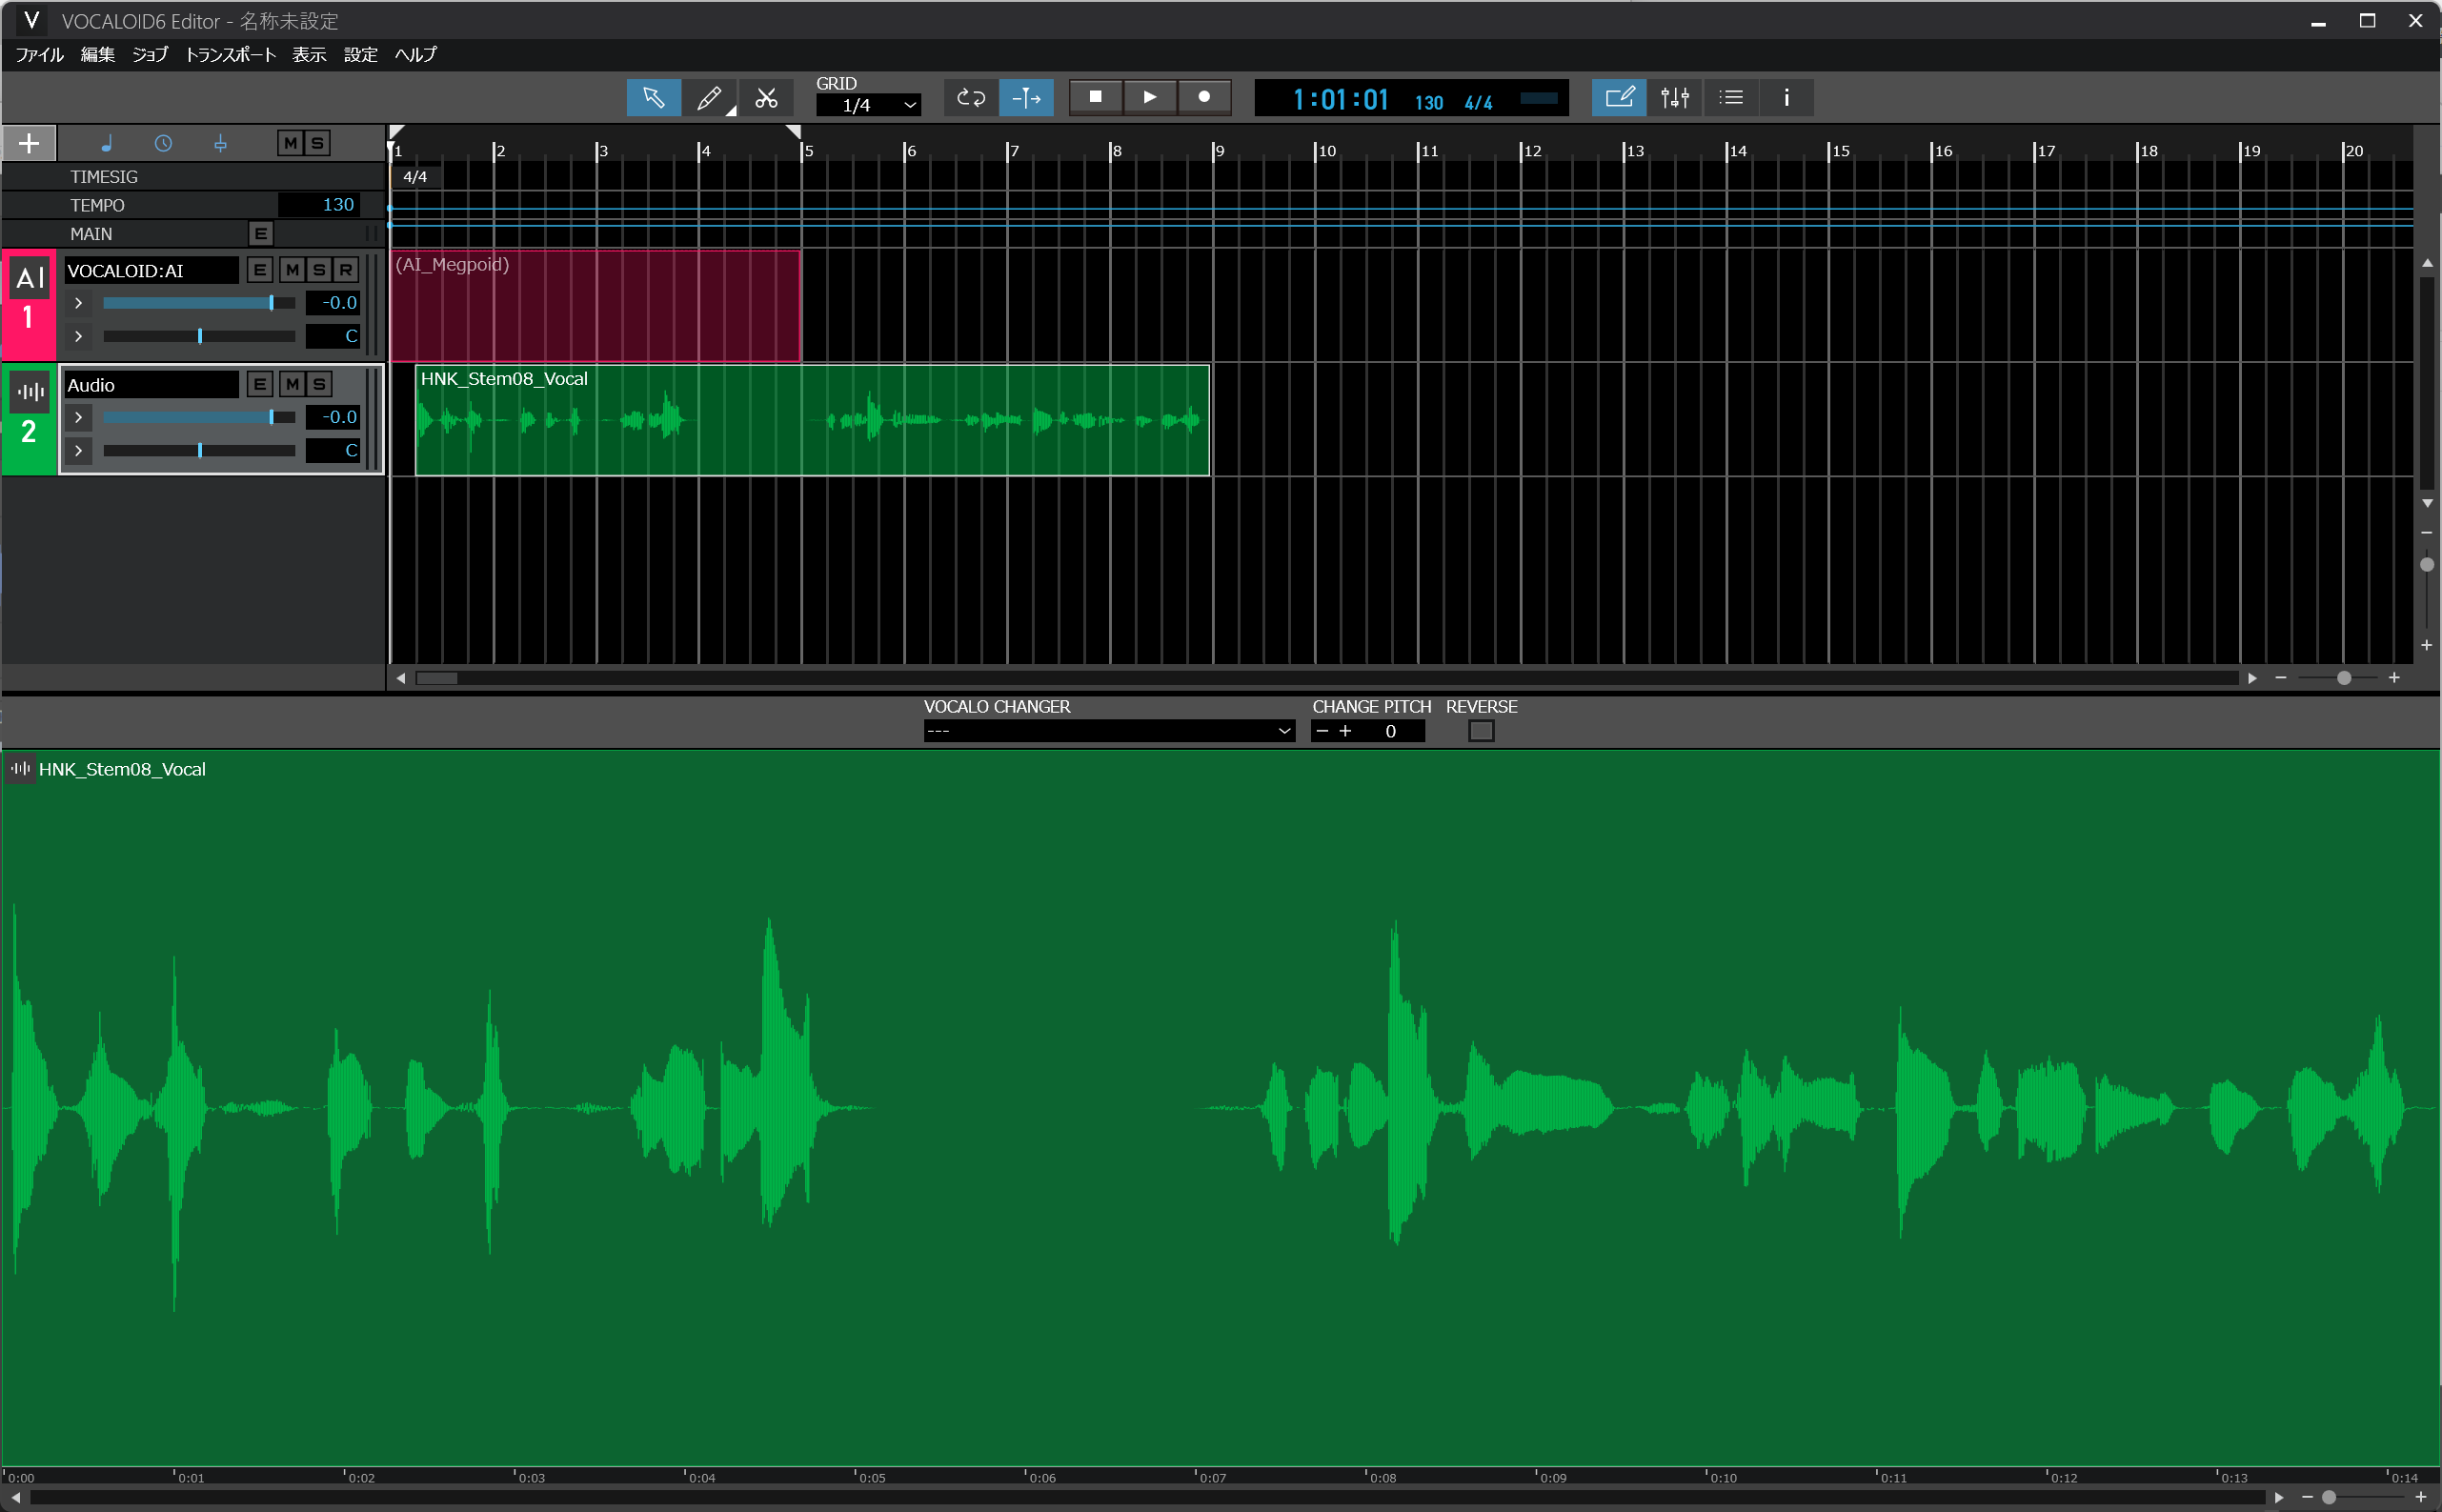Open the GRID 1/4 dropdown
The height and width of the screenshot is (1512, 2442).
(x=868, y=105)
